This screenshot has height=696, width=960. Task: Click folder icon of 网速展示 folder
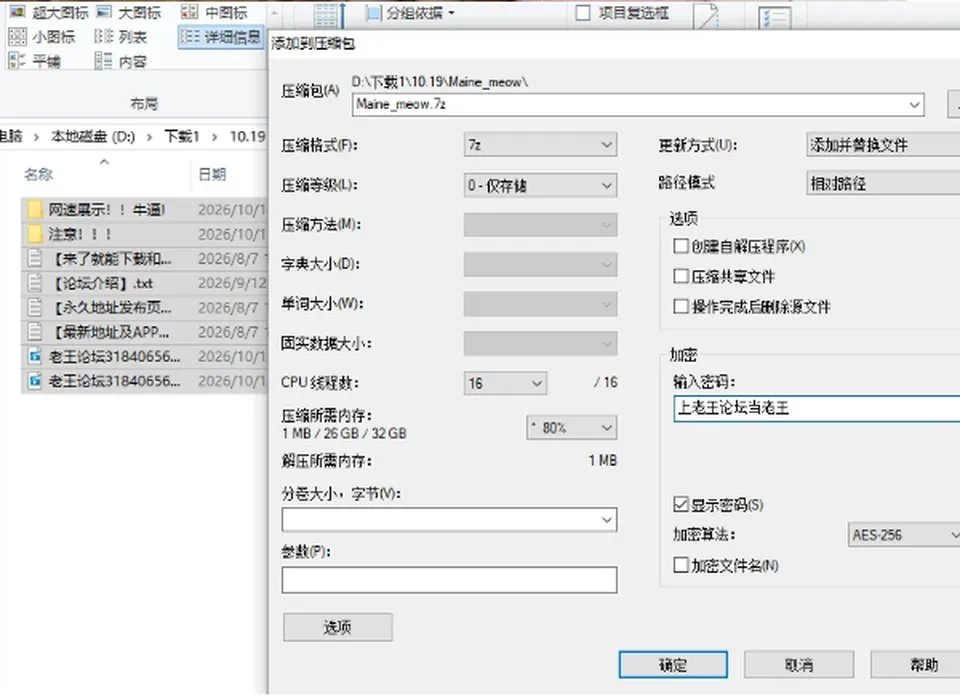point(35,210)
